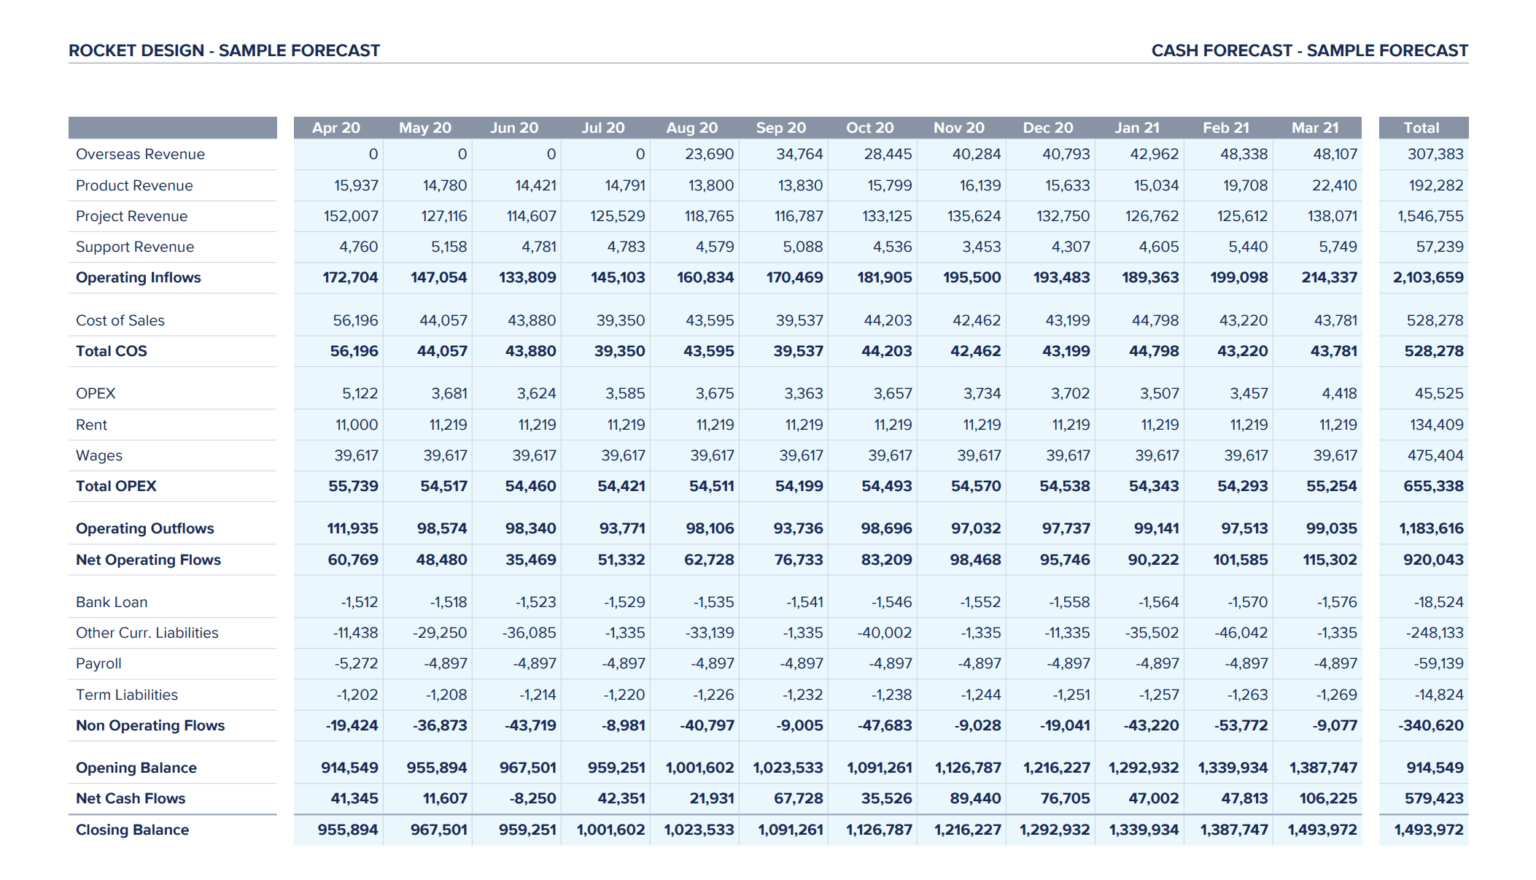Screen dimensions: 1536x880
Task: Select the Bank Loan row label
Action: [111, 601]
